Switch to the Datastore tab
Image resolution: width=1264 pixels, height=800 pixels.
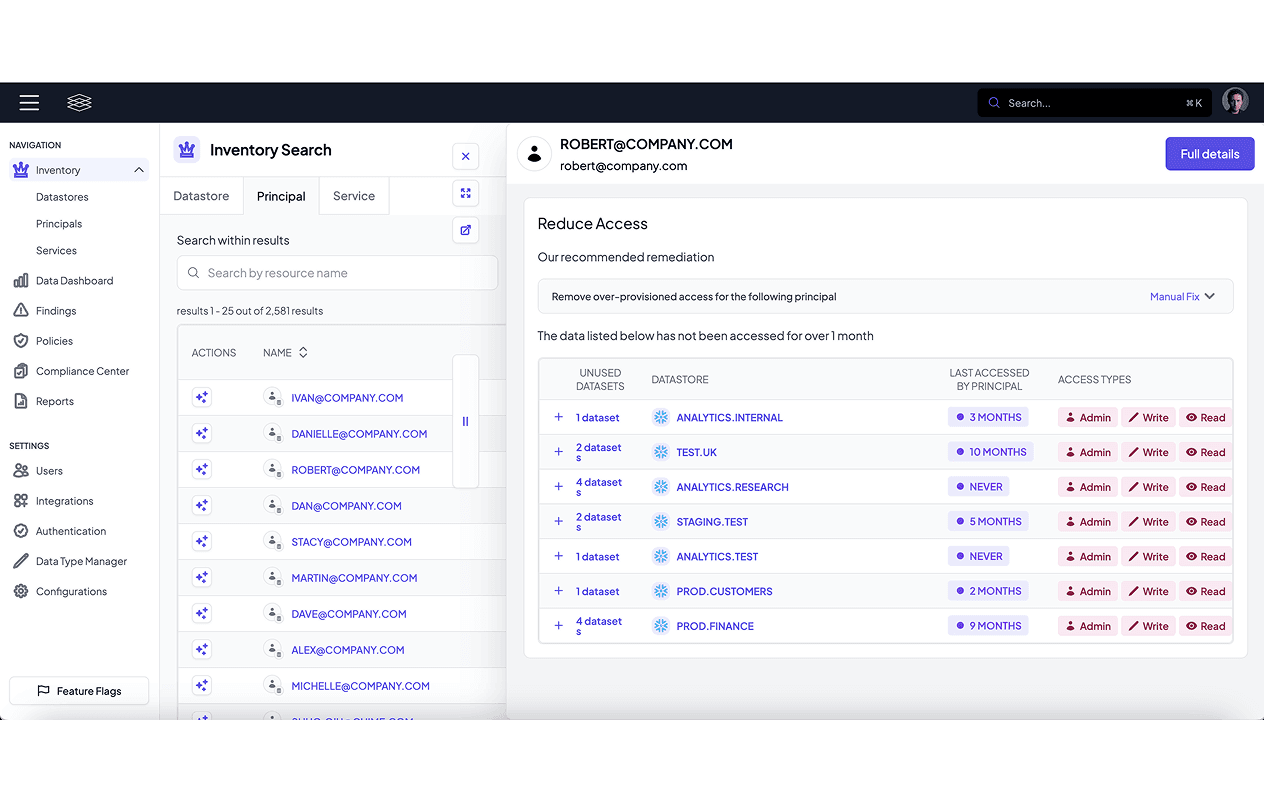tap(201, 196)
